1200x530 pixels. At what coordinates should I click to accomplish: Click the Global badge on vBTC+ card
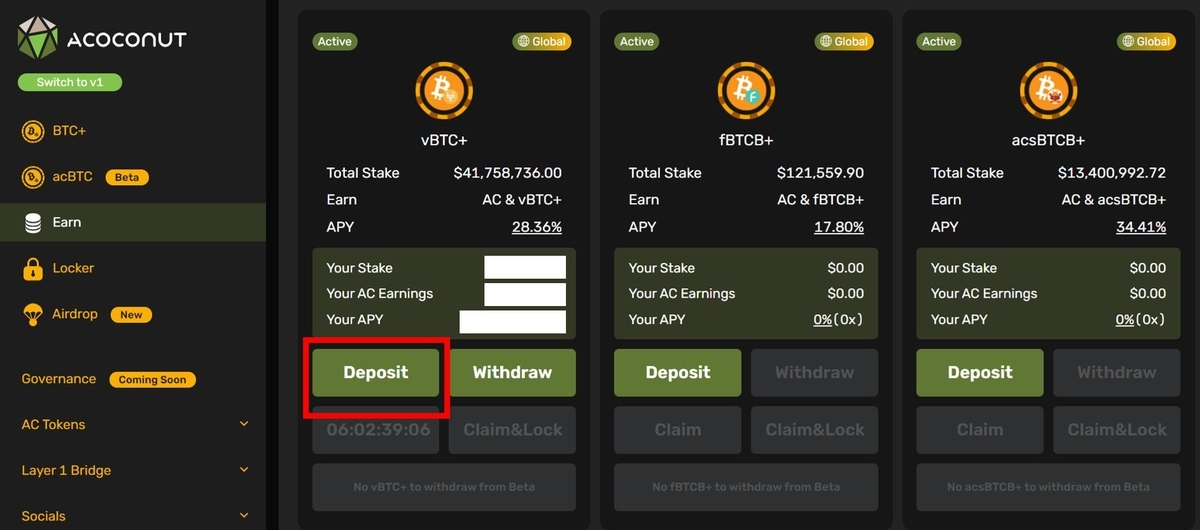coord(541,42)
